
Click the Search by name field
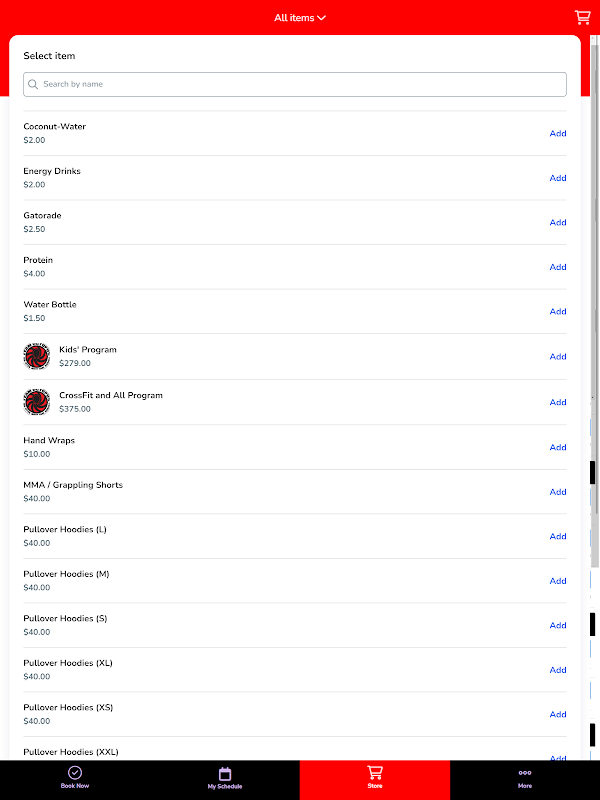(x=295, y=84)
